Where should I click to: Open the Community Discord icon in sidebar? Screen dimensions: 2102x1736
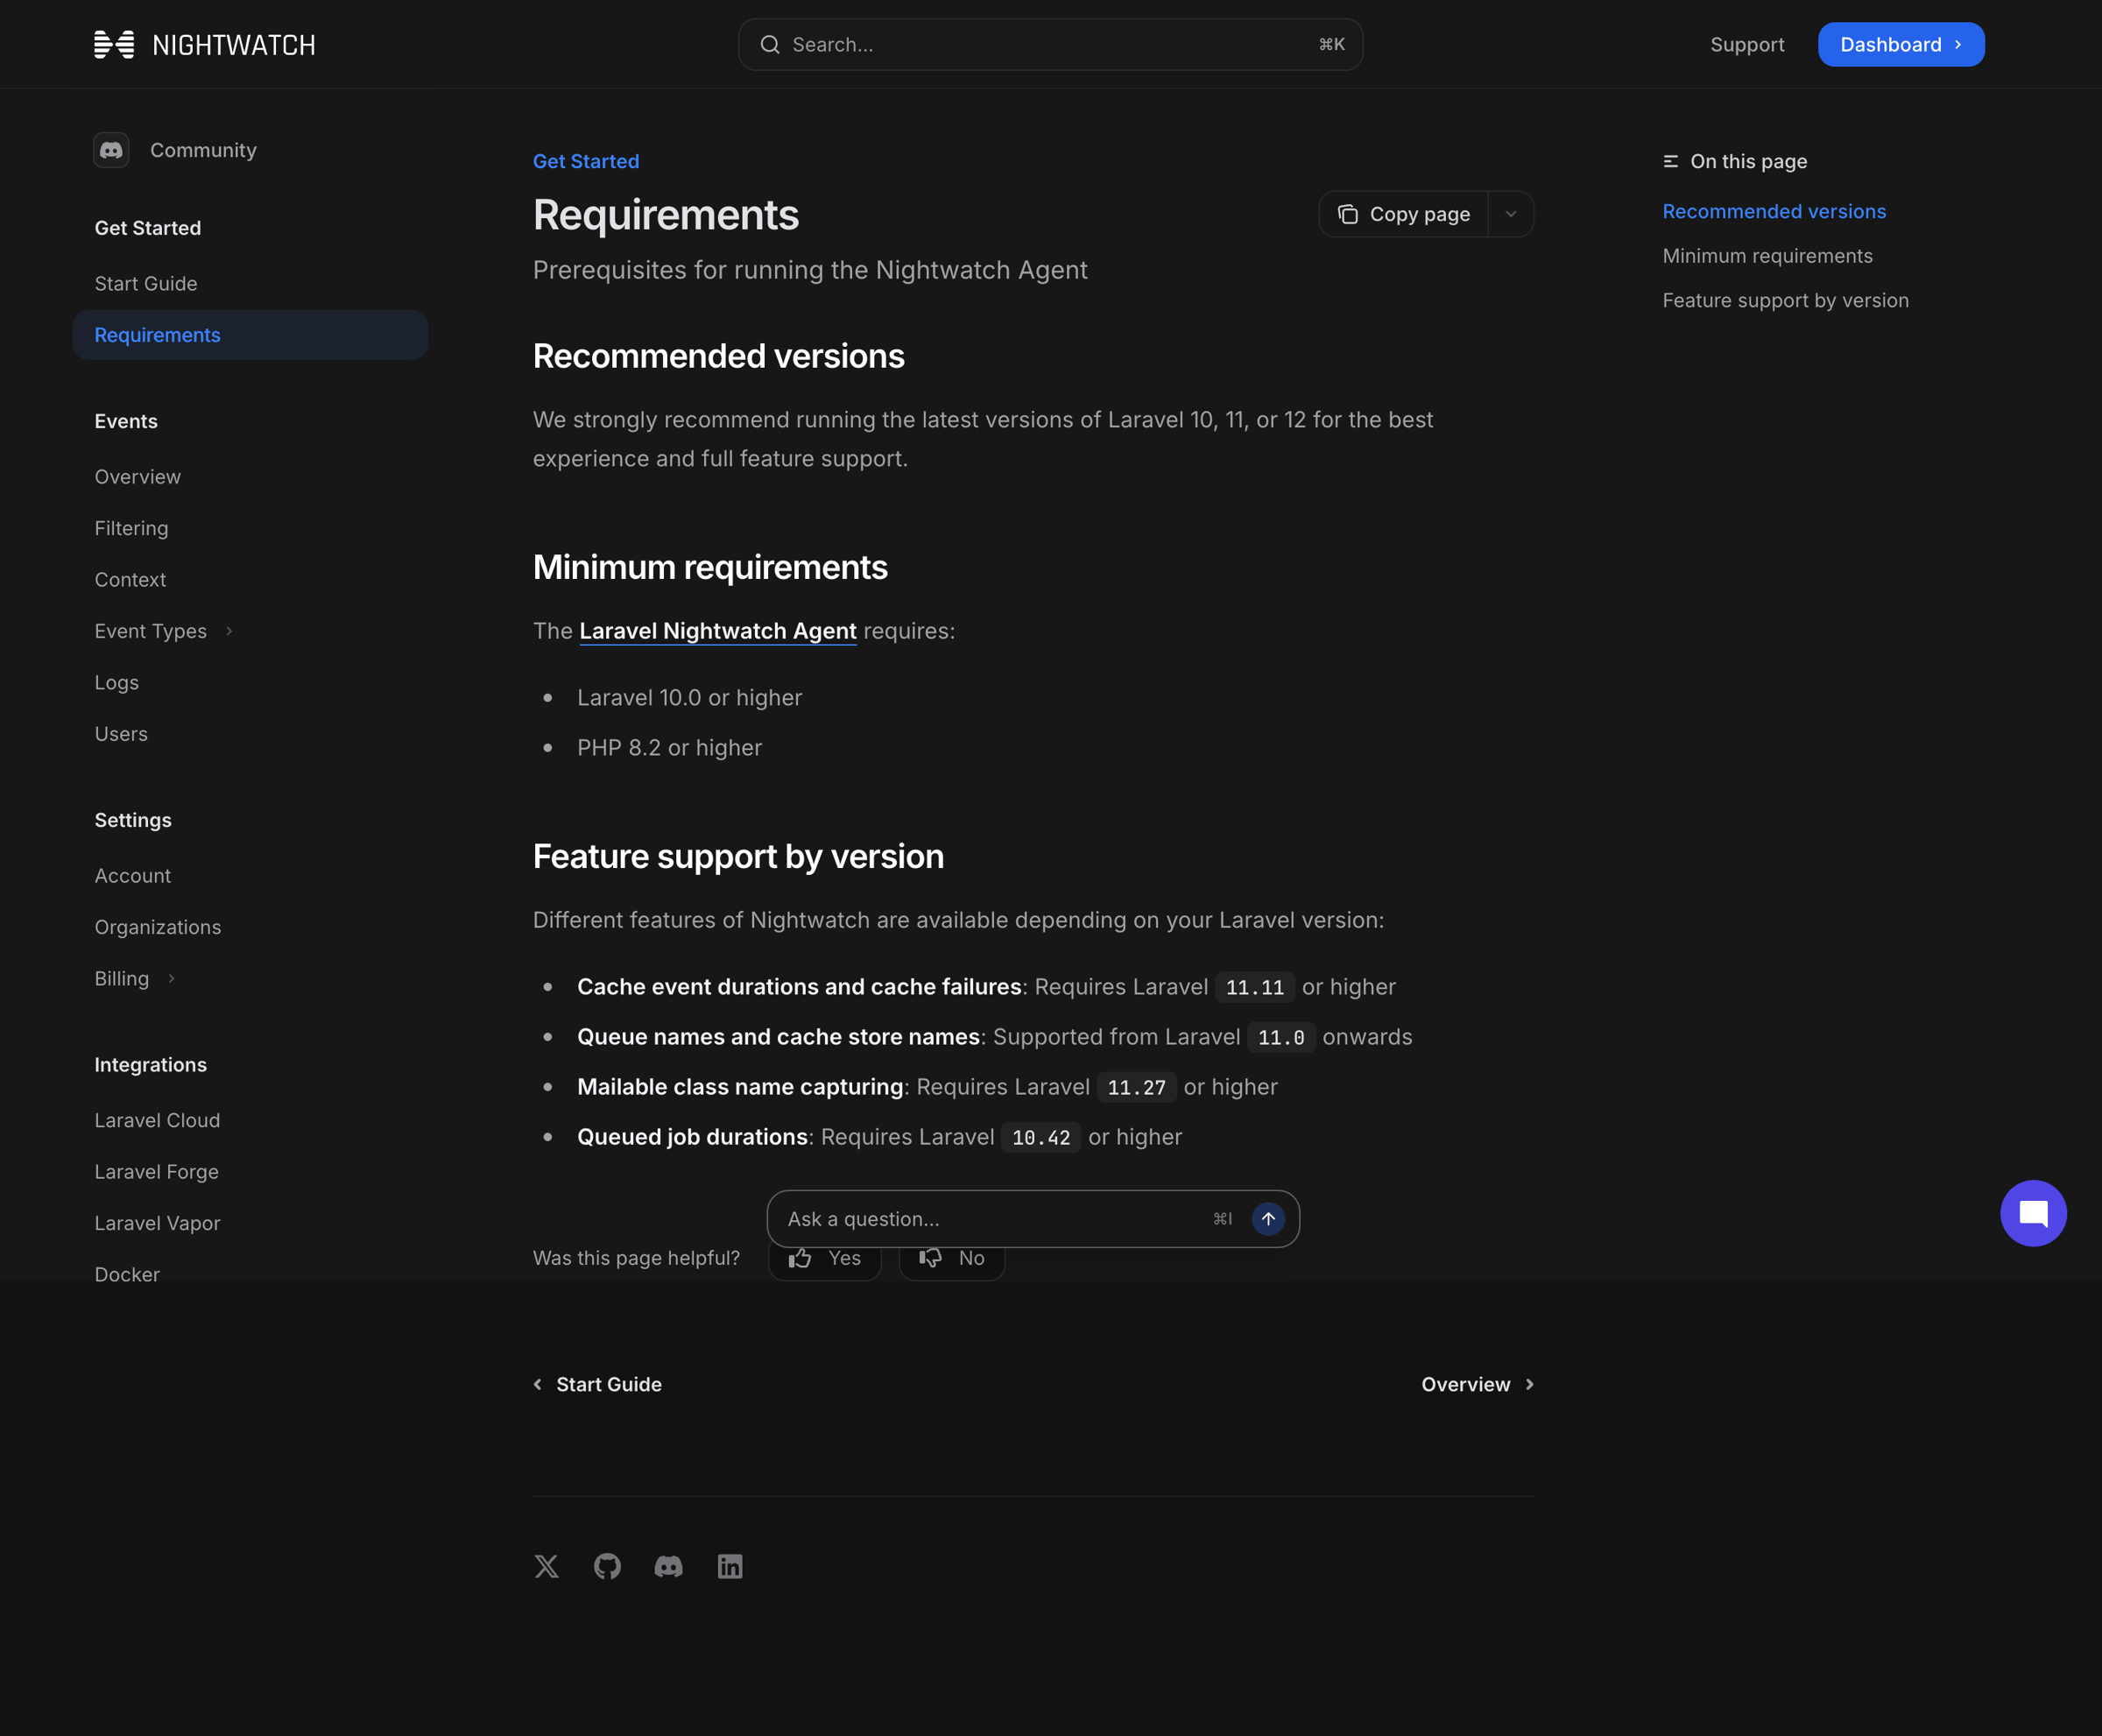pyautogui.click(x=111, y=150)
